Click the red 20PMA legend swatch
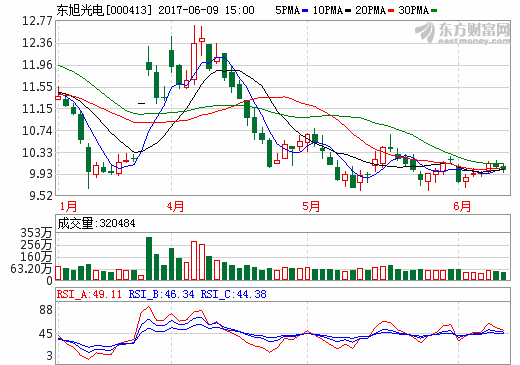 [x=391, y=11]
